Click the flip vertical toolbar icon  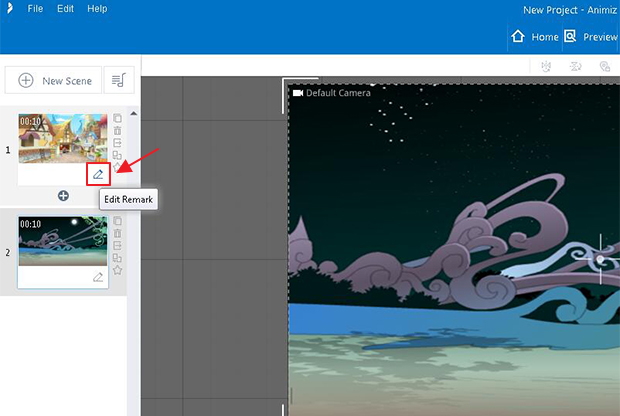[x=575, y=66]
